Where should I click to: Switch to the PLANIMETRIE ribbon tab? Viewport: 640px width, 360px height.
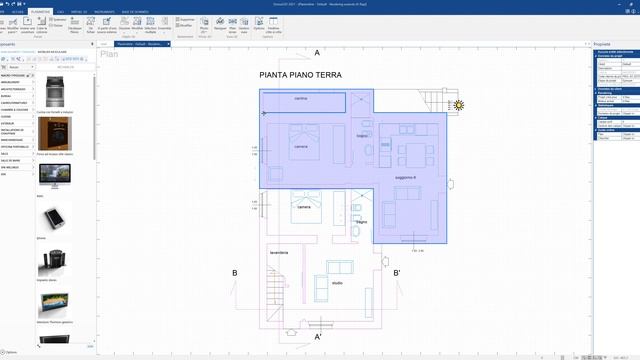pyautogui.click(x=40, y=12)
